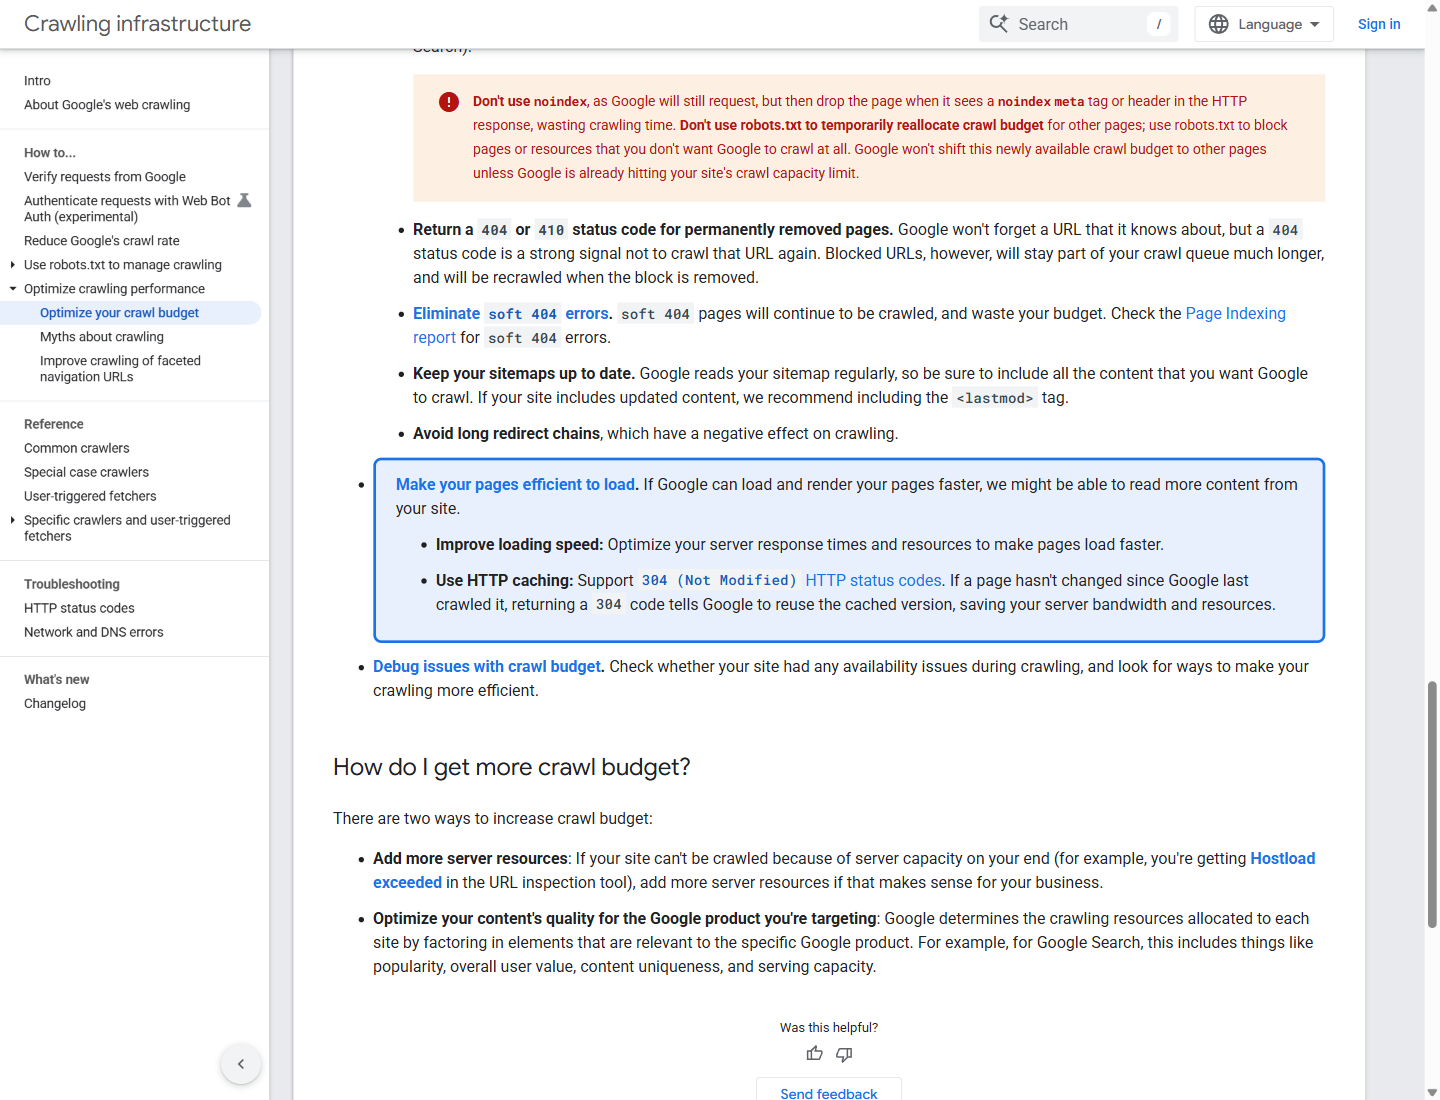Click the thumbs up helpful icon
The width and height of the screenshot is (1440, 1100).
tap(815, 1053)
